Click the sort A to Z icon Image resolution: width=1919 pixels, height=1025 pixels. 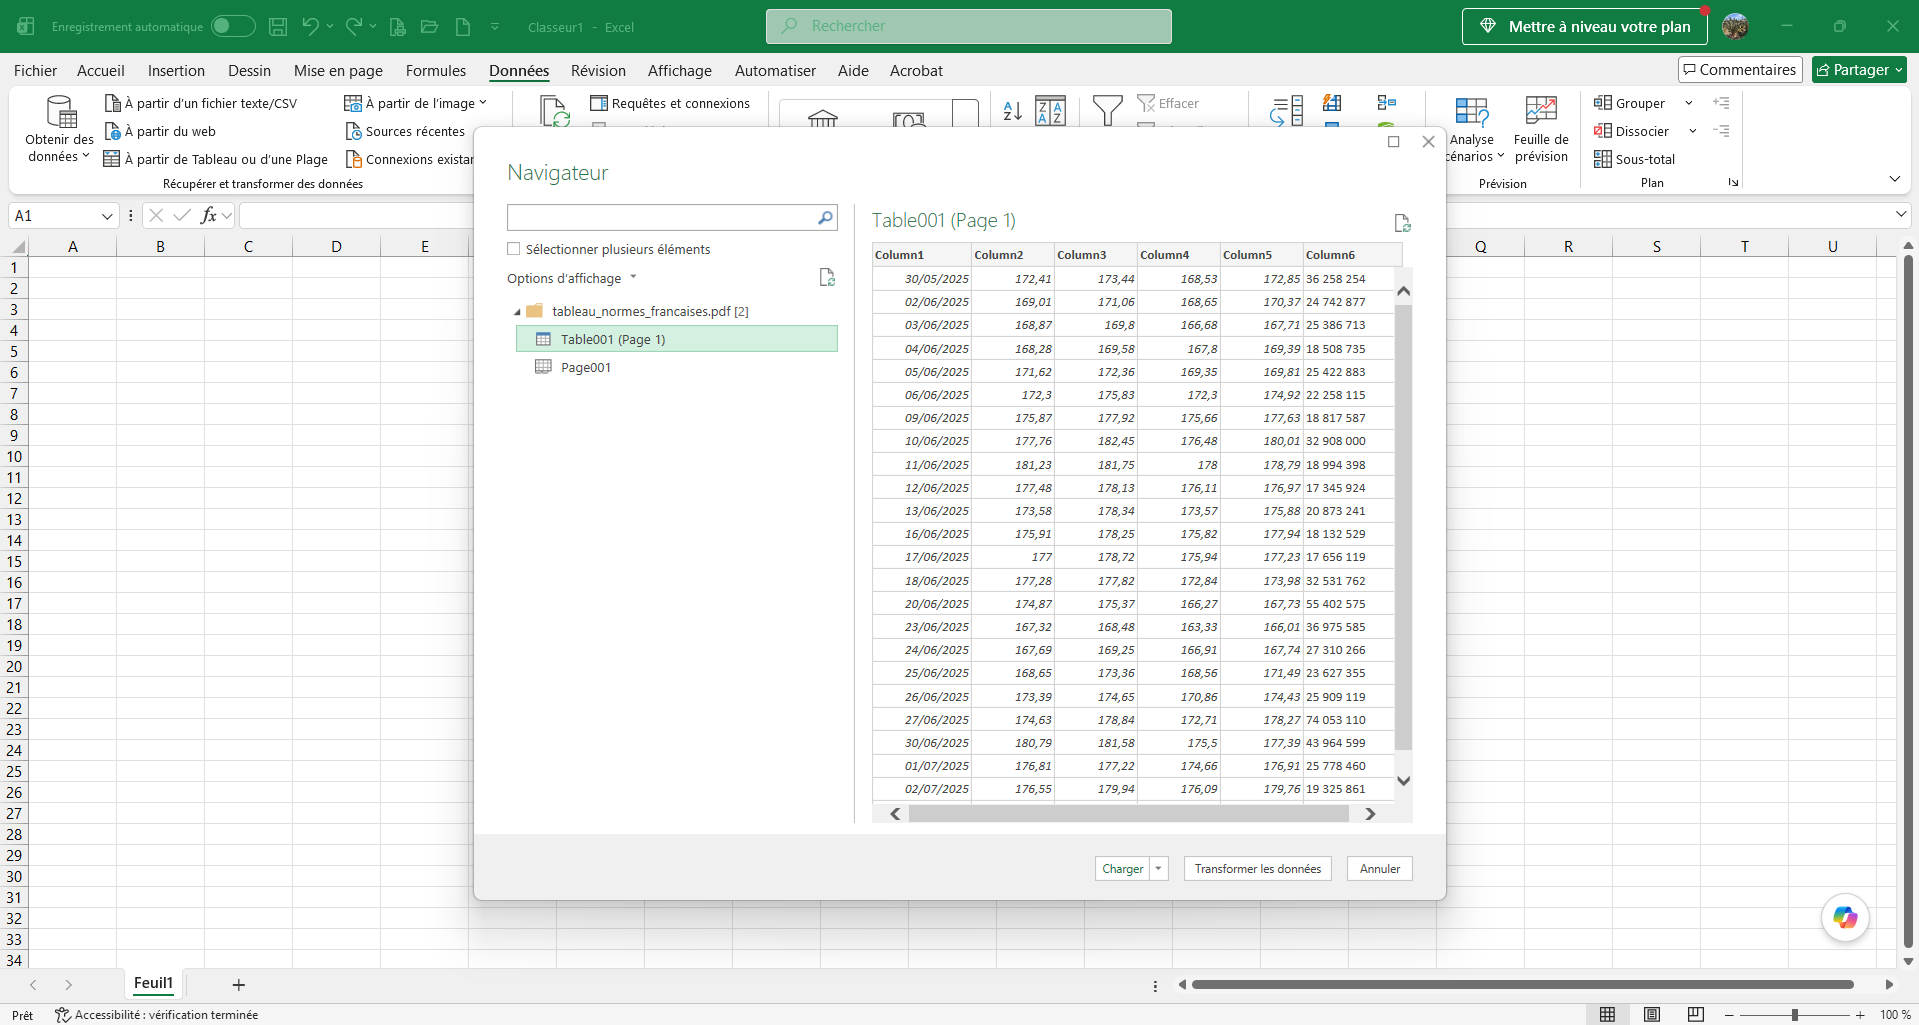1012,111
